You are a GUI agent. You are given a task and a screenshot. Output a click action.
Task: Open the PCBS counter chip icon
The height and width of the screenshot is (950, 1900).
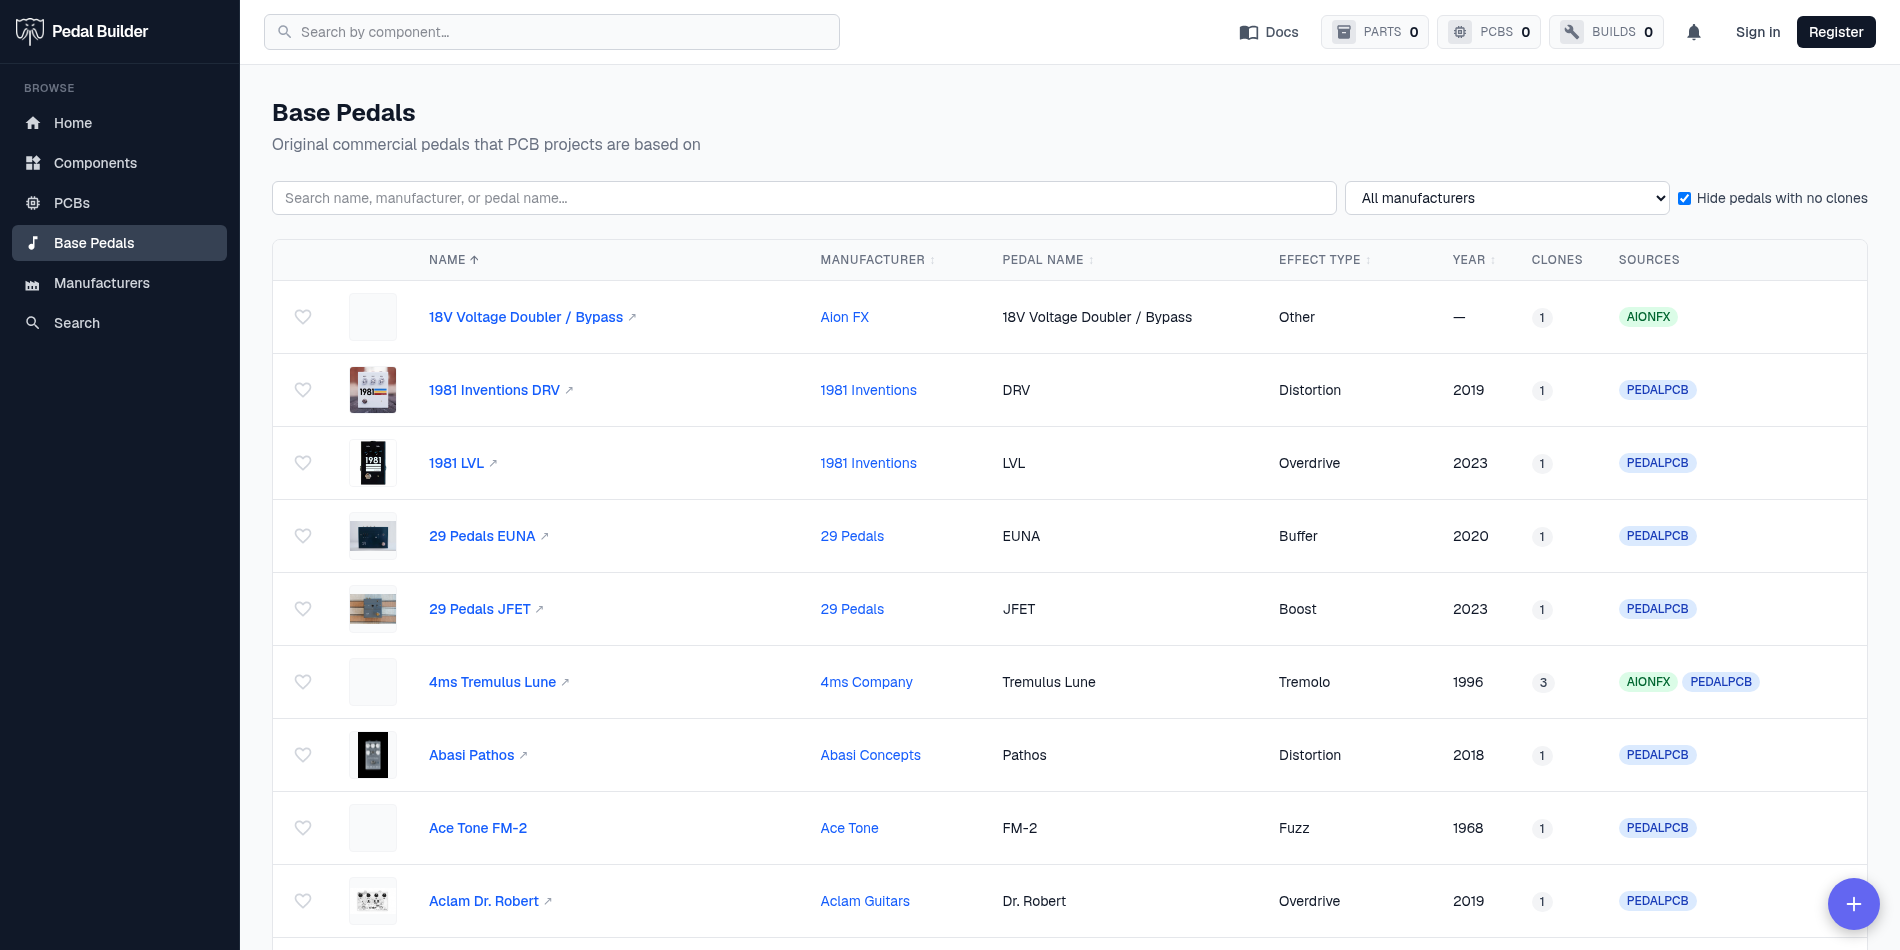coord(1460,32)
